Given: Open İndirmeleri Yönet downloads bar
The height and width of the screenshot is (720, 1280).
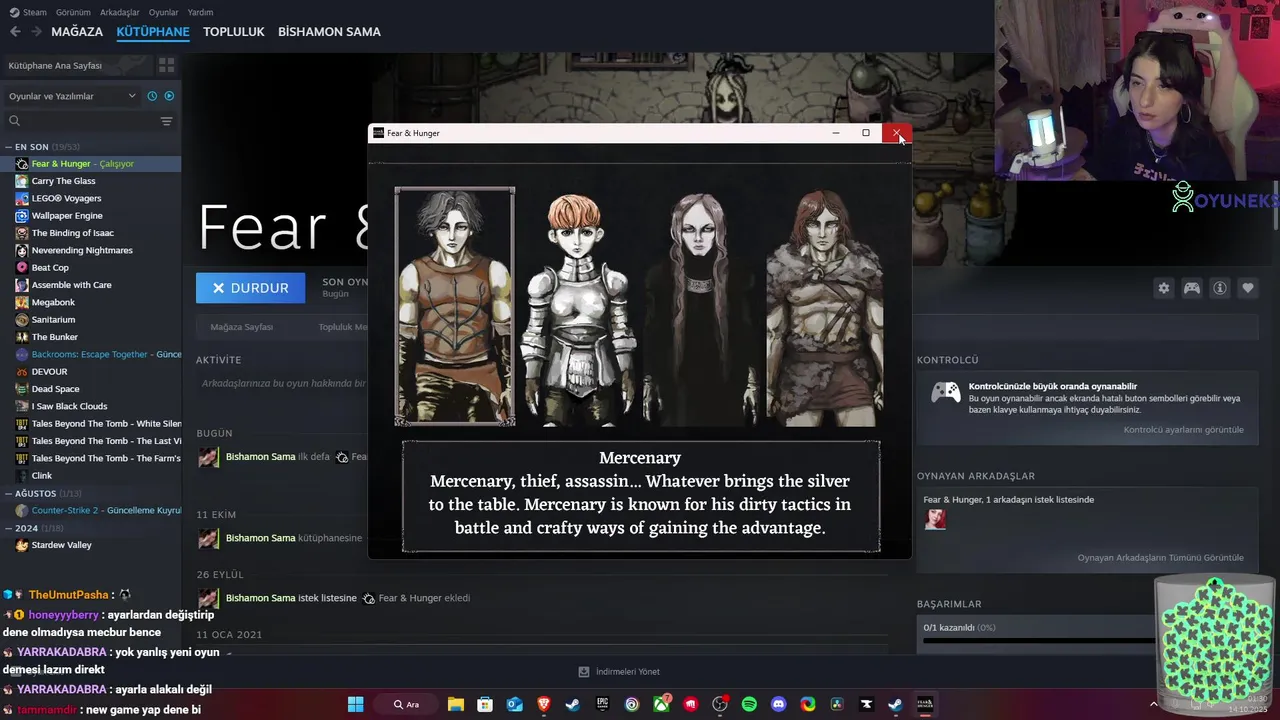Looking at the screenshot, I should pos(619,672).
